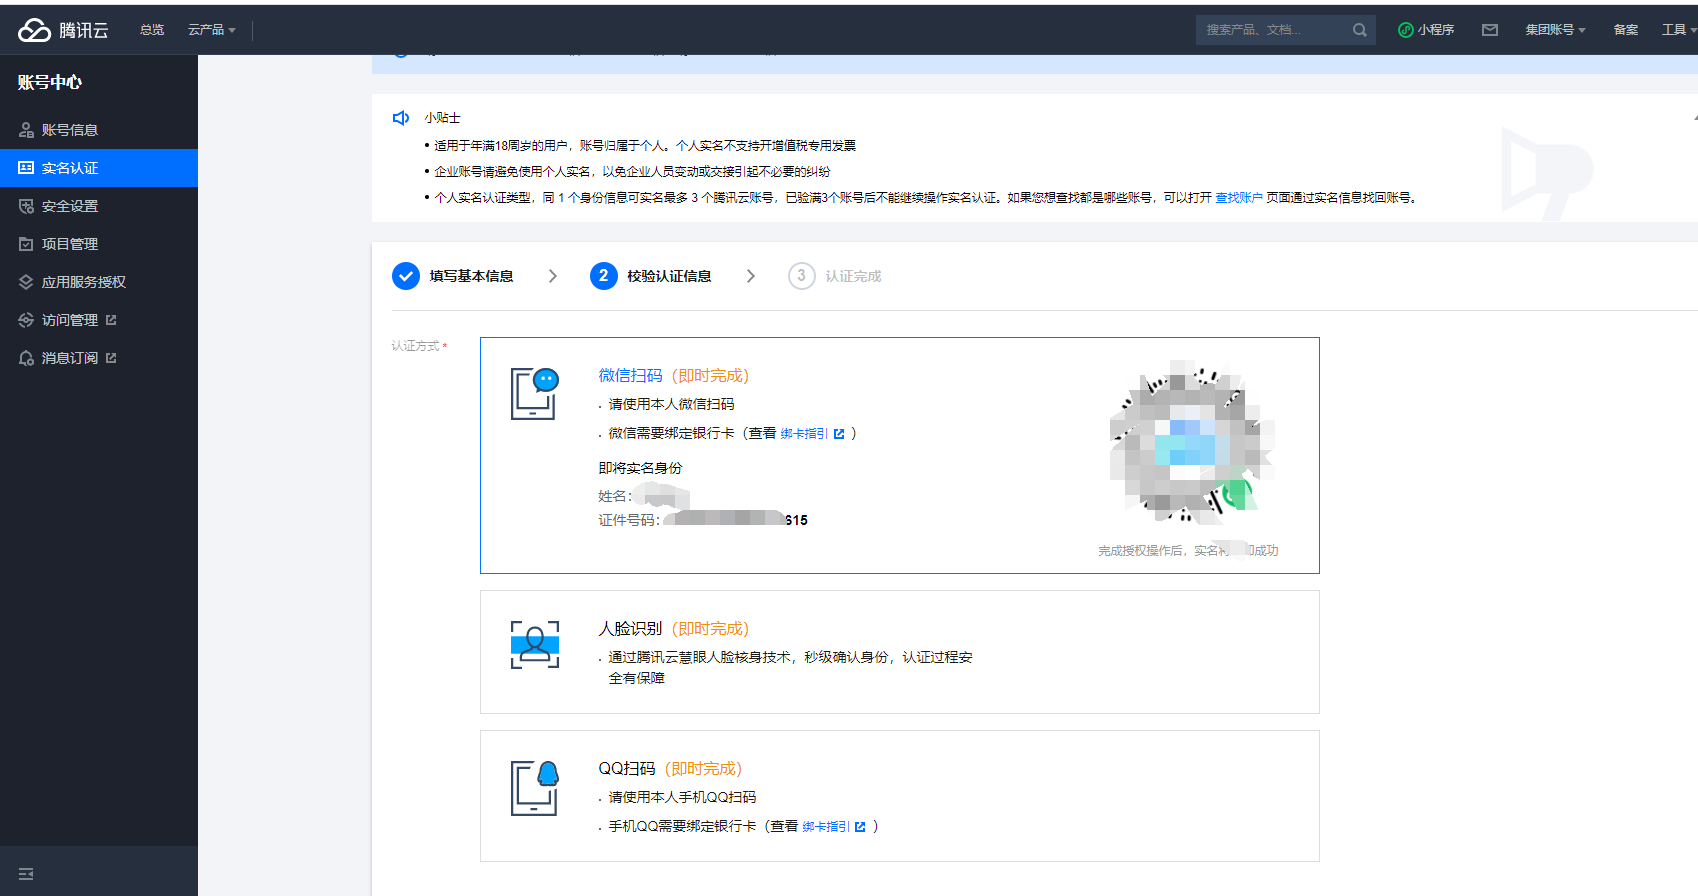Click external link icon beside 消息订阅

[x=111, y=358]
